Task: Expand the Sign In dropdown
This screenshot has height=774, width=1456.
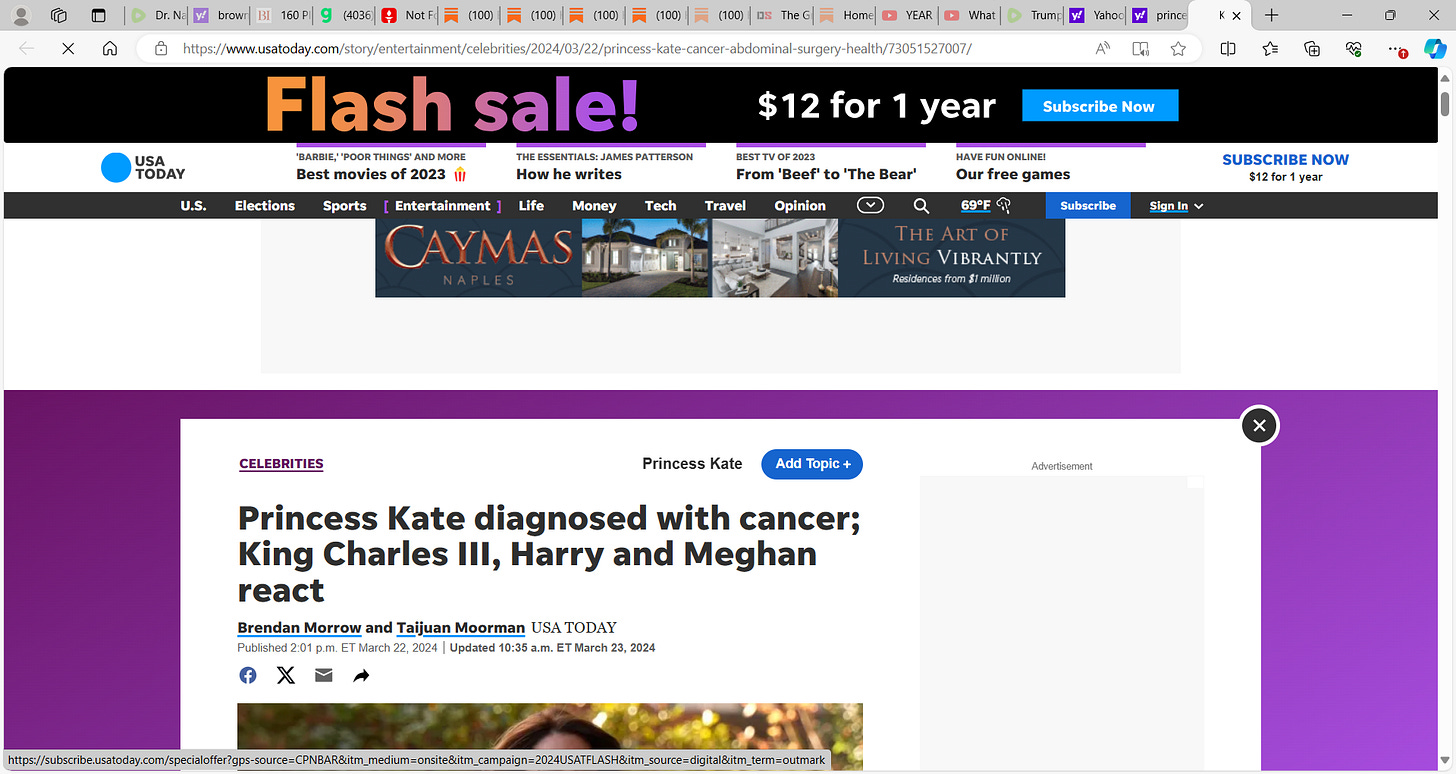Action: pyautogui.click(x=1176, y=206)
